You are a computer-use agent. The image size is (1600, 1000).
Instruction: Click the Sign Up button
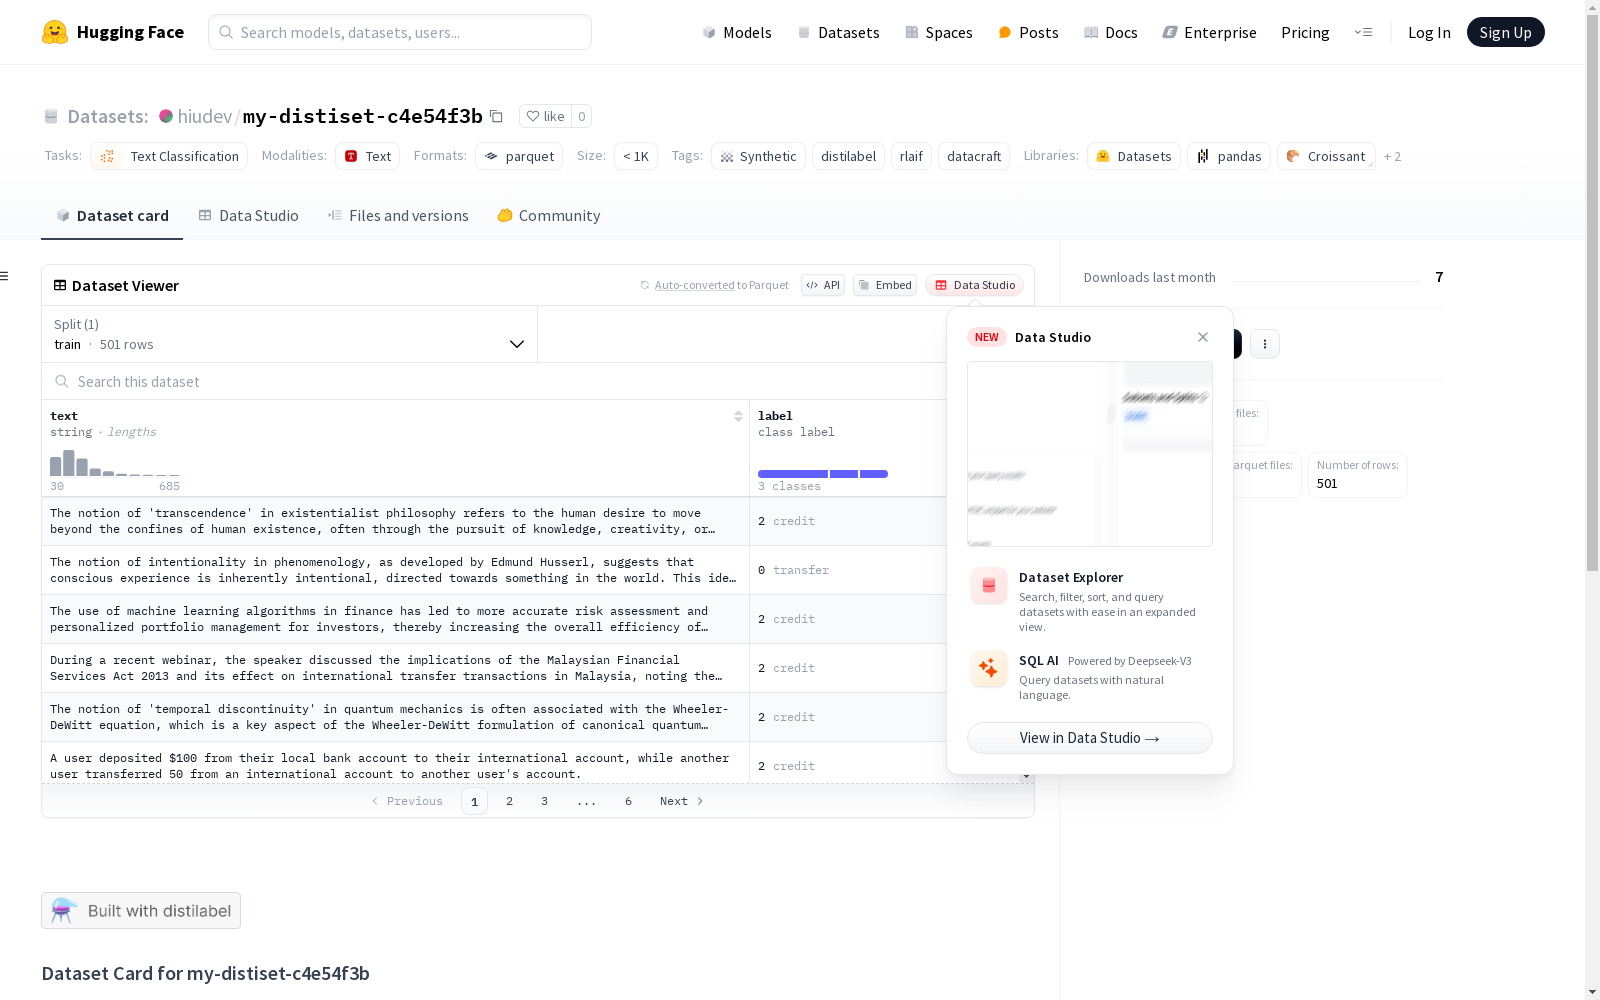click(x=1505, y=32)
